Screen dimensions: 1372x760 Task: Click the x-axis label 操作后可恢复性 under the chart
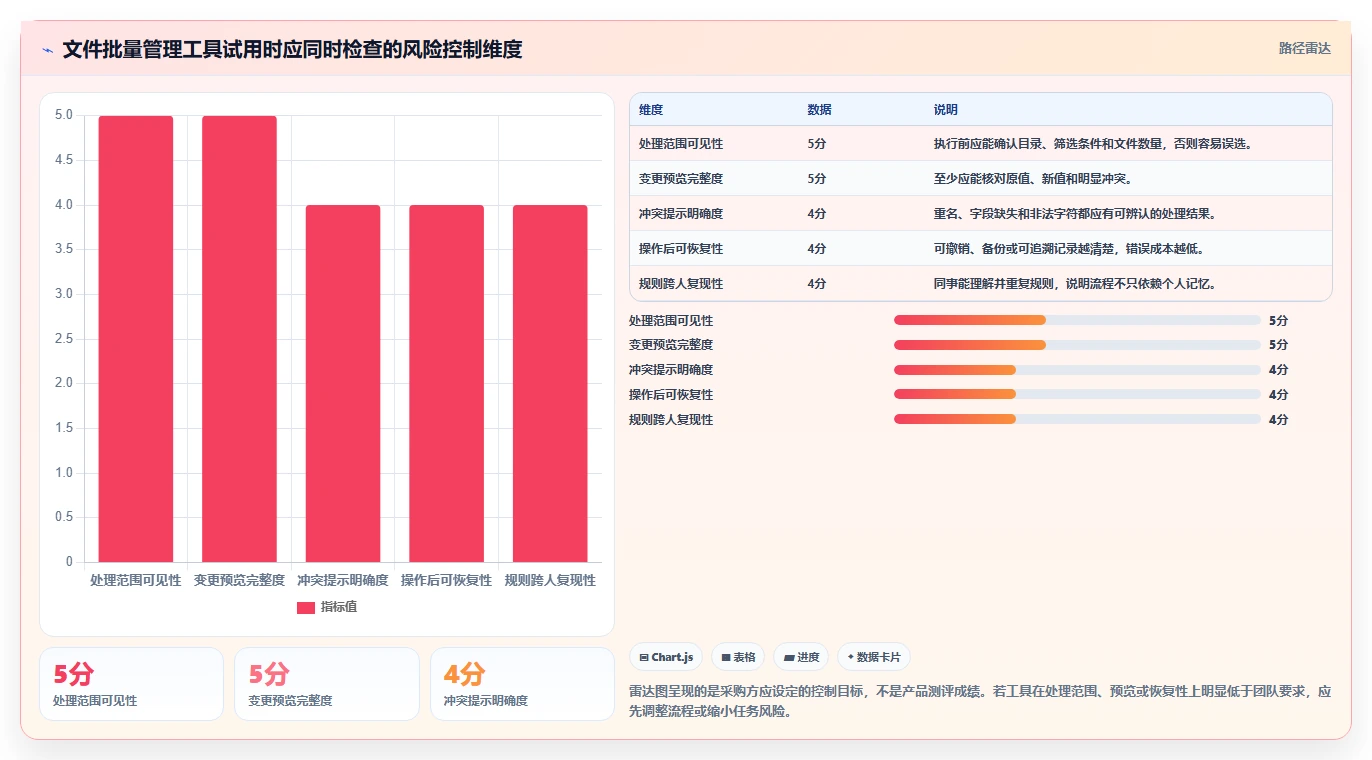(446, 580)
